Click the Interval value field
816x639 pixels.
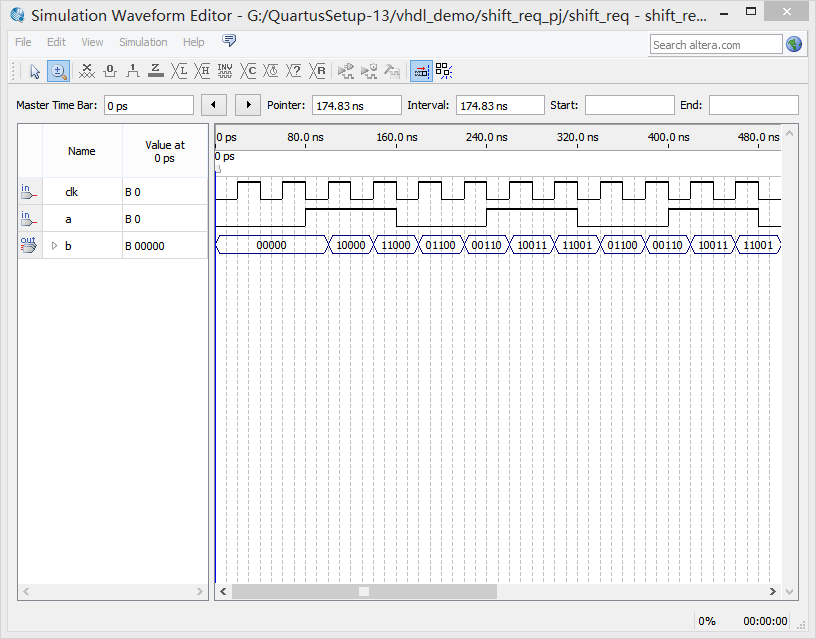tap(500, 106)
